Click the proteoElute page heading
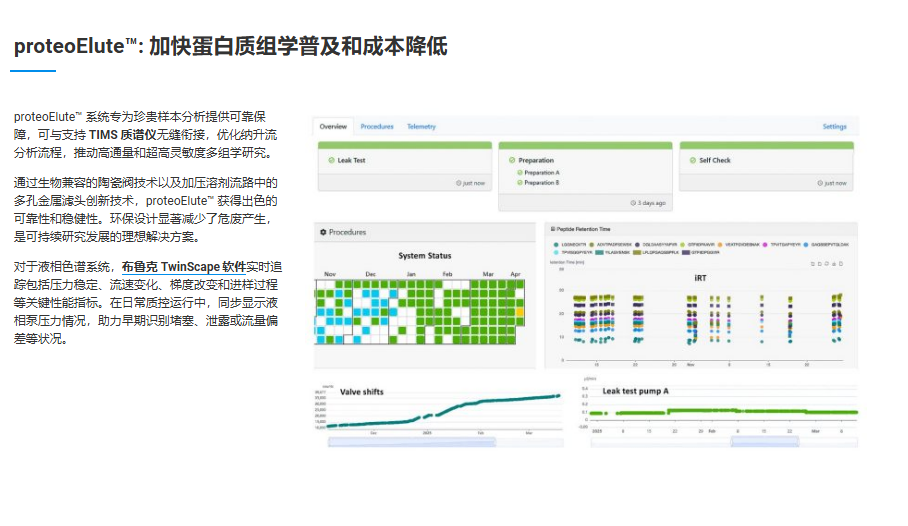Screen dimensions: 908x526 pyautogui.click(x=230, y=46)
